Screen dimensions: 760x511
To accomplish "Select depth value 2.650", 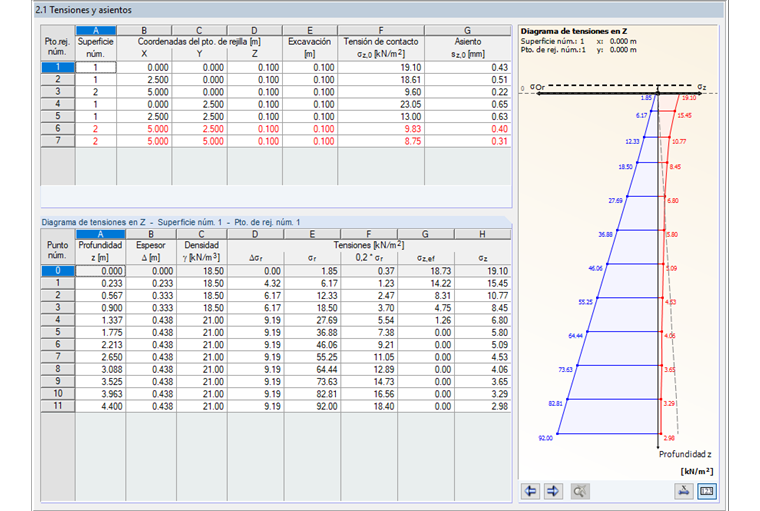I will click(100, 357).
